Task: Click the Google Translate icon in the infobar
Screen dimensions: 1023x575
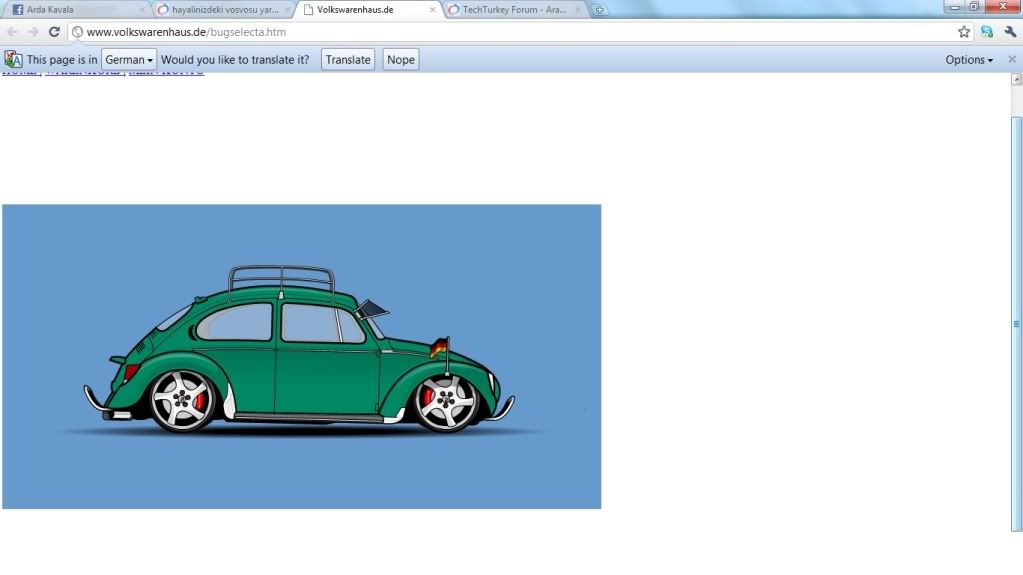Action: (x=13, y=59)
